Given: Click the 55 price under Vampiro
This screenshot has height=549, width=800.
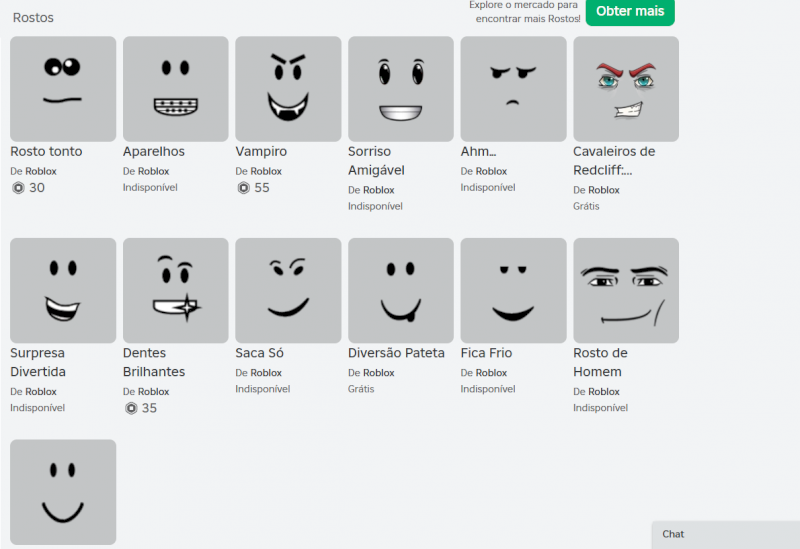Looking at the screenshot, I should (x=262, y=188).
